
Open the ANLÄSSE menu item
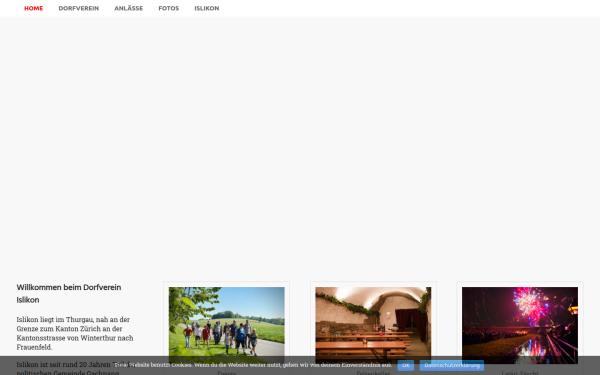(x=129, y=8)
